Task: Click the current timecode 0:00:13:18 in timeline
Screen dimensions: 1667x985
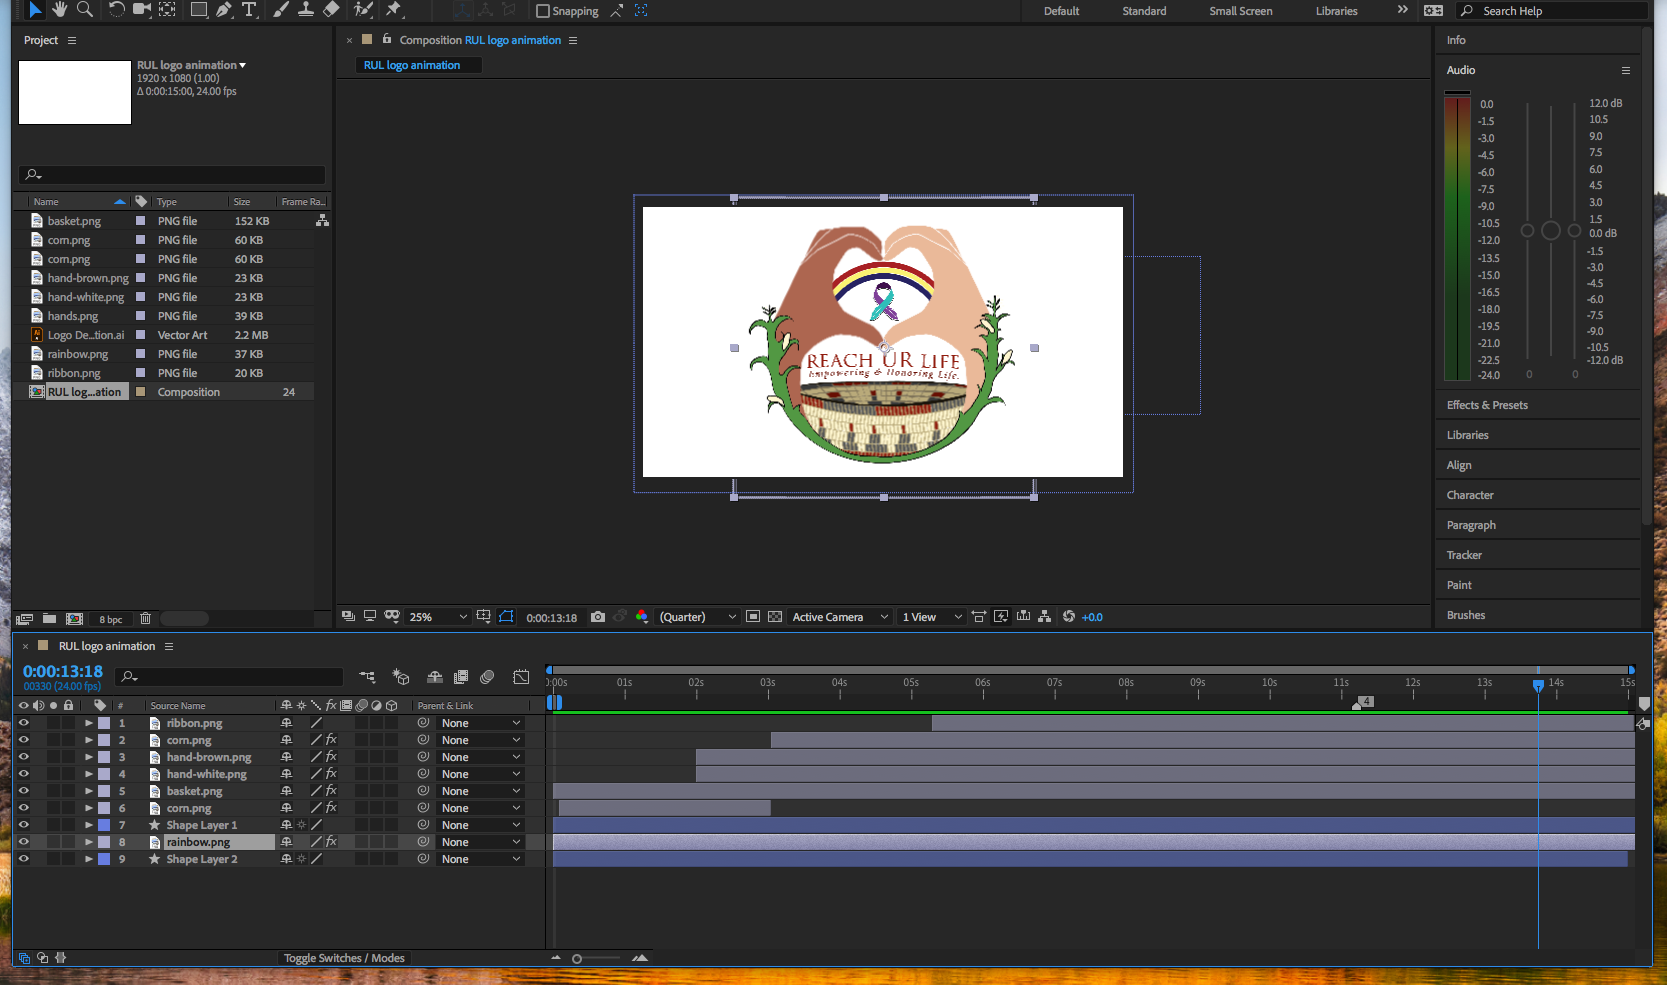Action: pyautogui.click(x=63, y=671)
